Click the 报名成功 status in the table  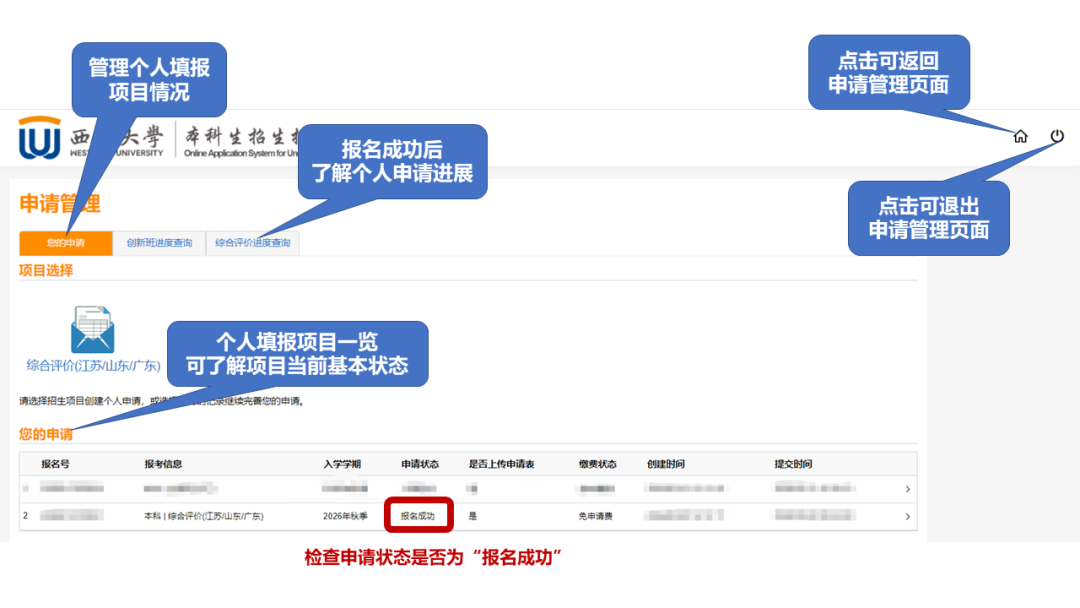pos(418,516)
